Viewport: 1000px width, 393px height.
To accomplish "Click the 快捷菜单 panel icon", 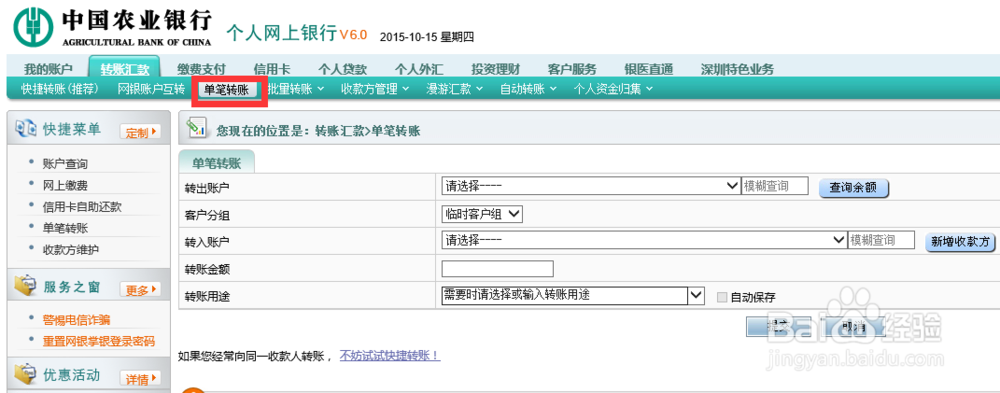I will pyautogui.click(x=26, y=129).
